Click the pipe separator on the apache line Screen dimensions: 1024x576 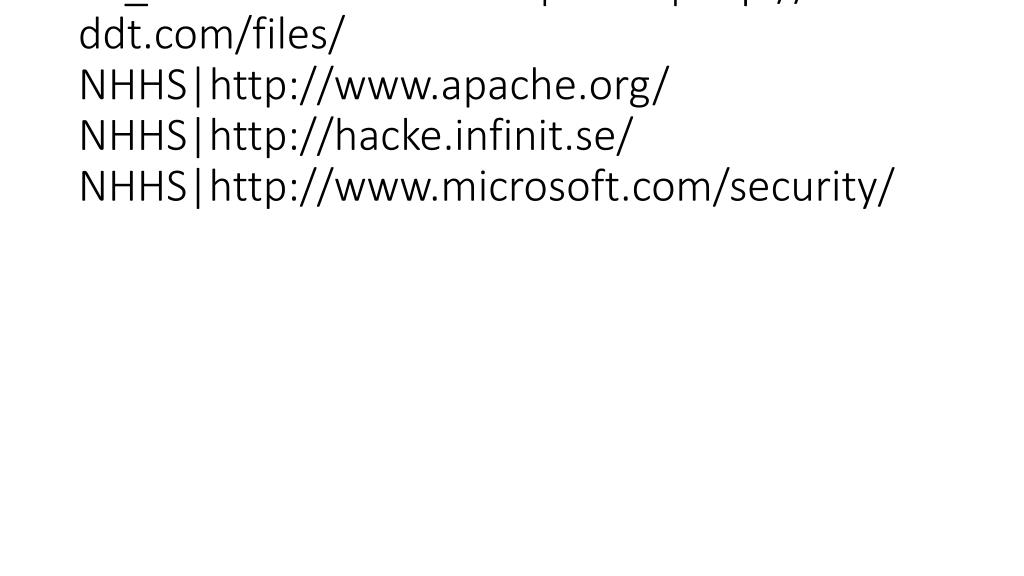pos(199,87)
